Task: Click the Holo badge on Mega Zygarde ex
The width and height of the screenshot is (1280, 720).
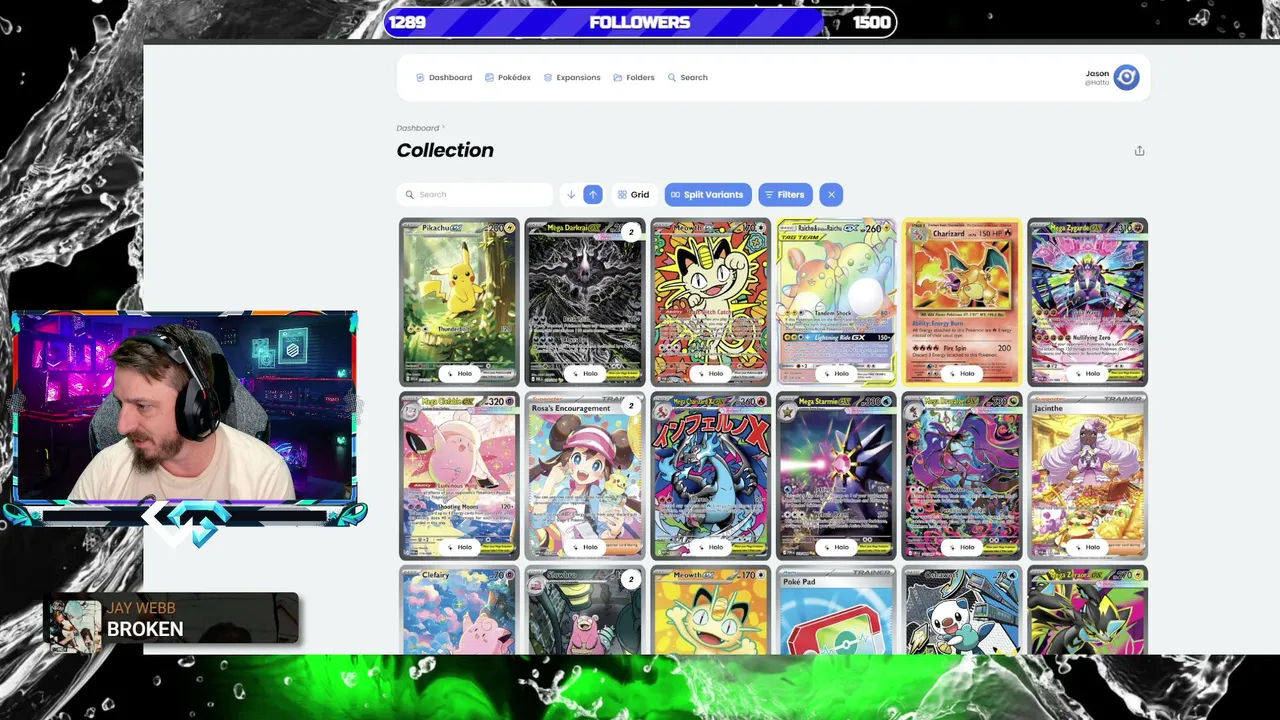Action: (1088, 373)
